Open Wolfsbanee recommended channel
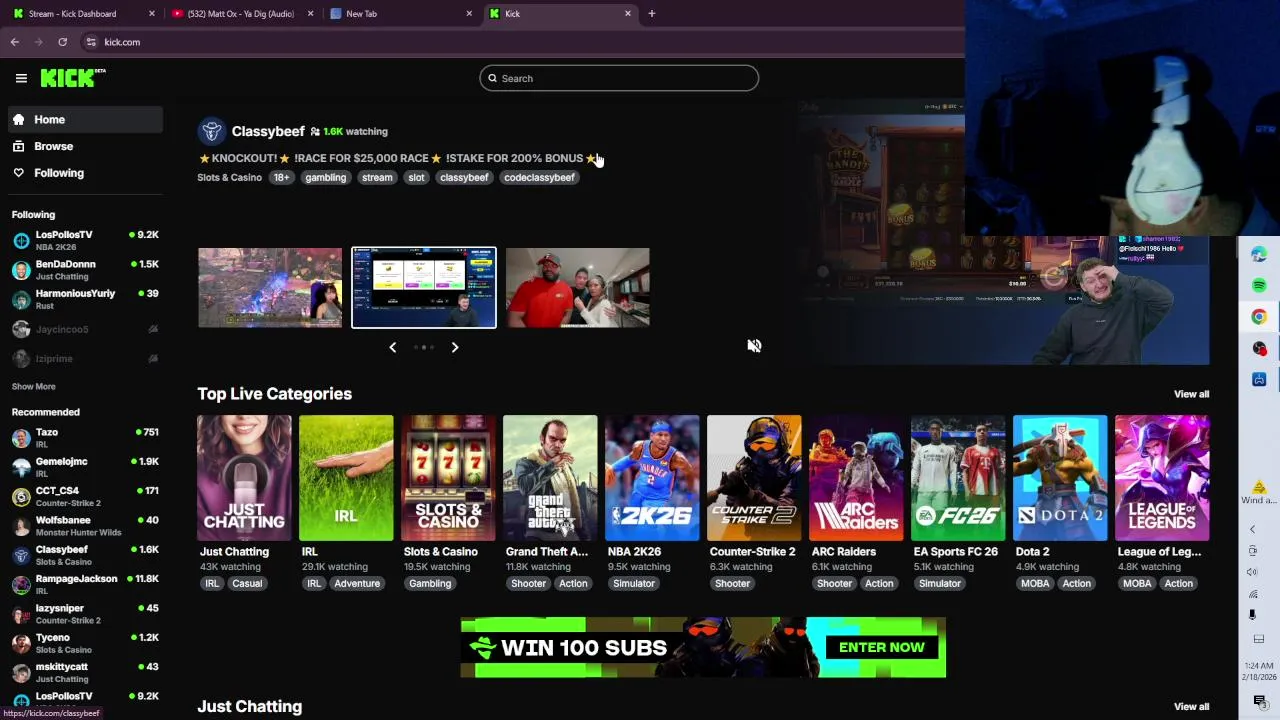Screen dimensions: 1280x720 coord(85,526)
